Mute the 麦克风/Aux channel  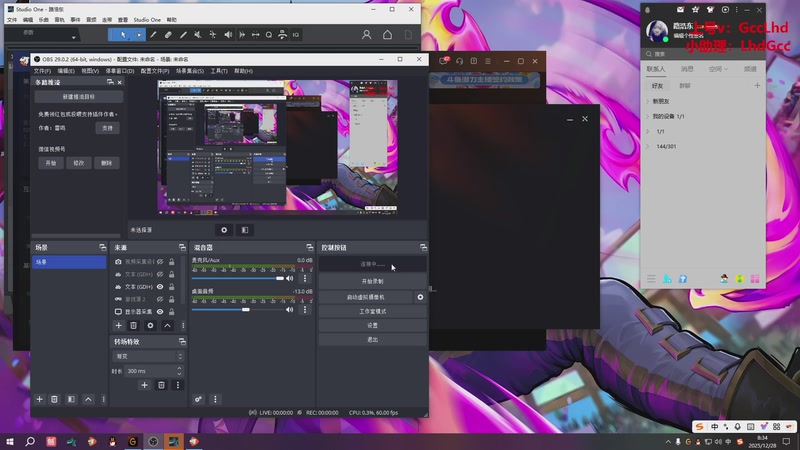pos(290,279)
